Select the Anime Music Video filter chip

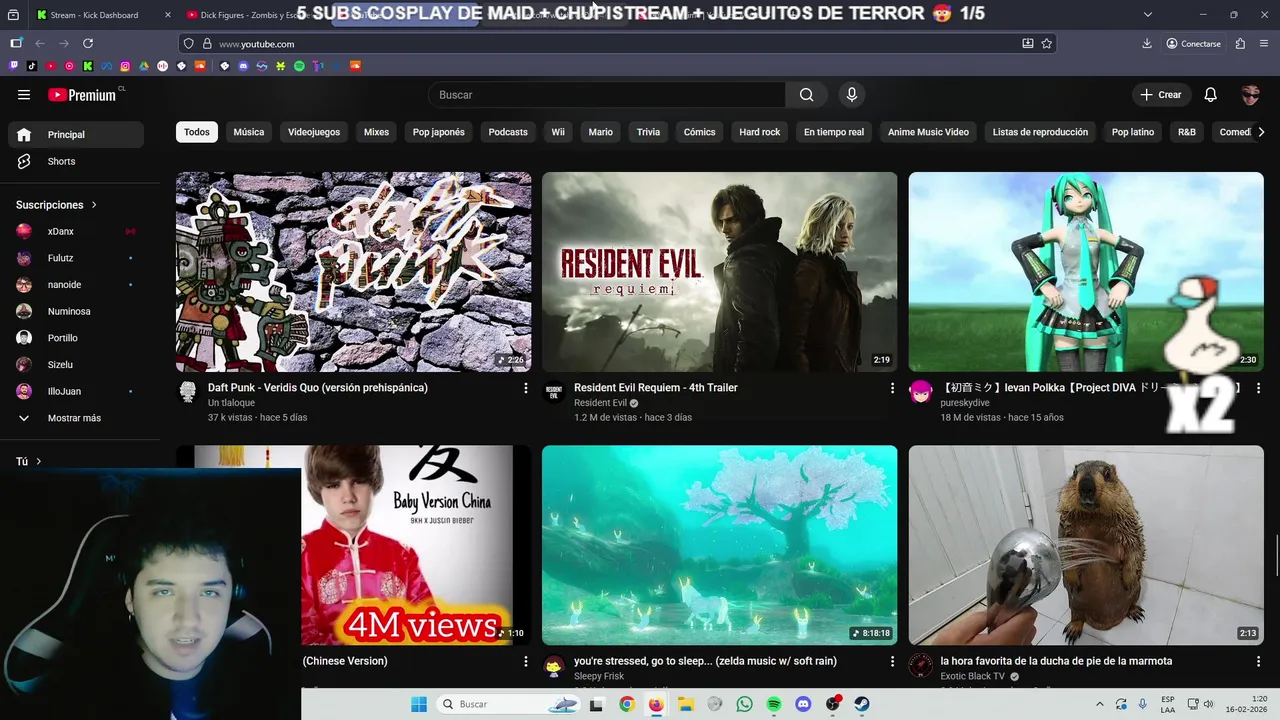[x=928, y=132]
